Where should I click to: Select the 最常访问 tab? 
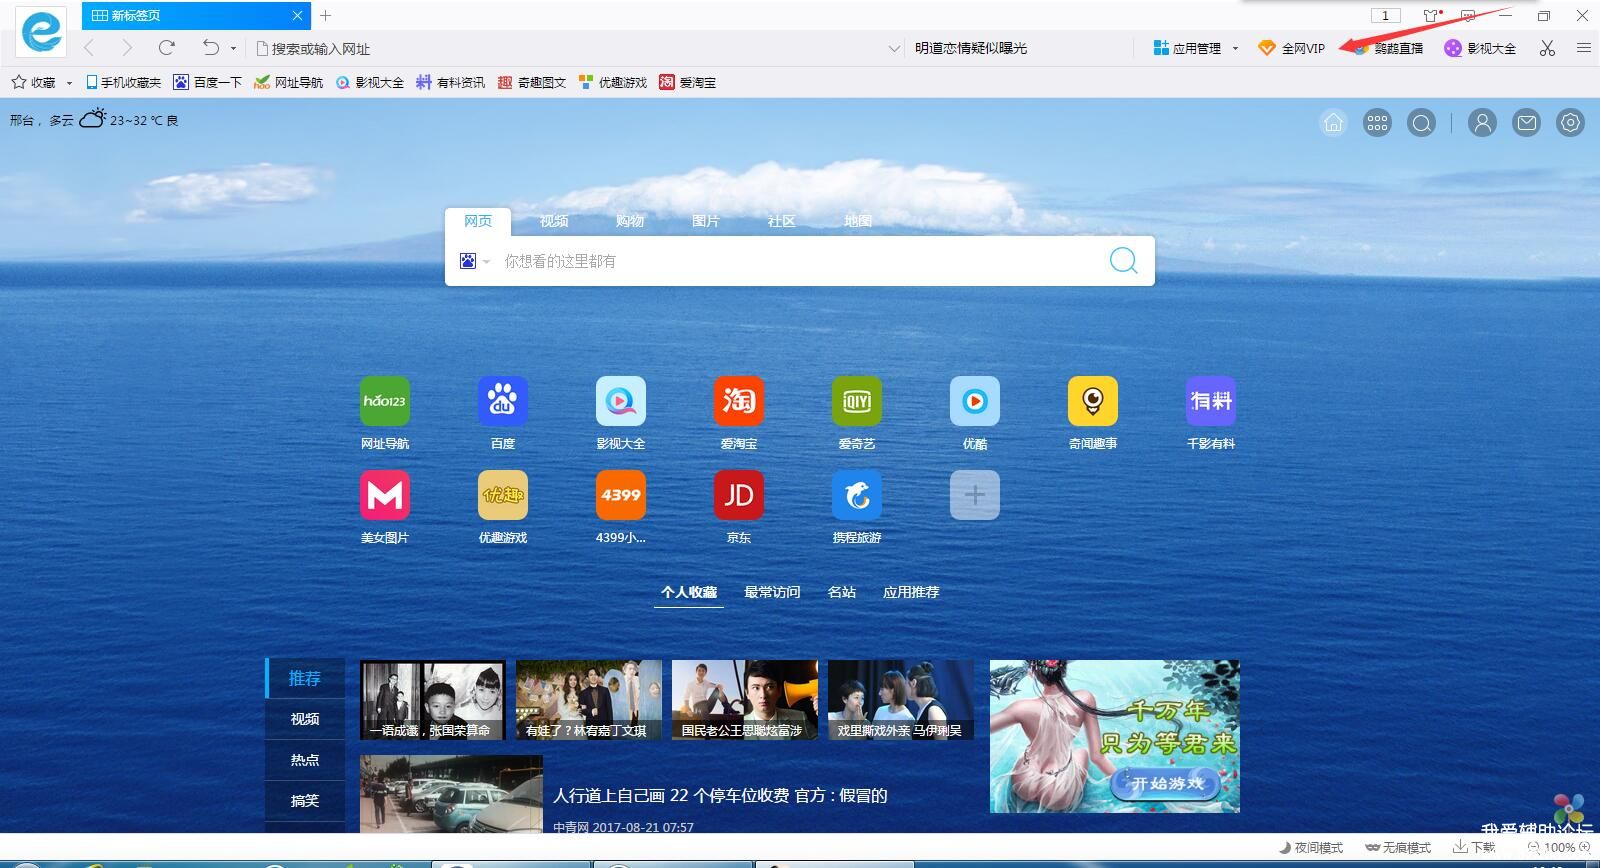pos(772,592)
